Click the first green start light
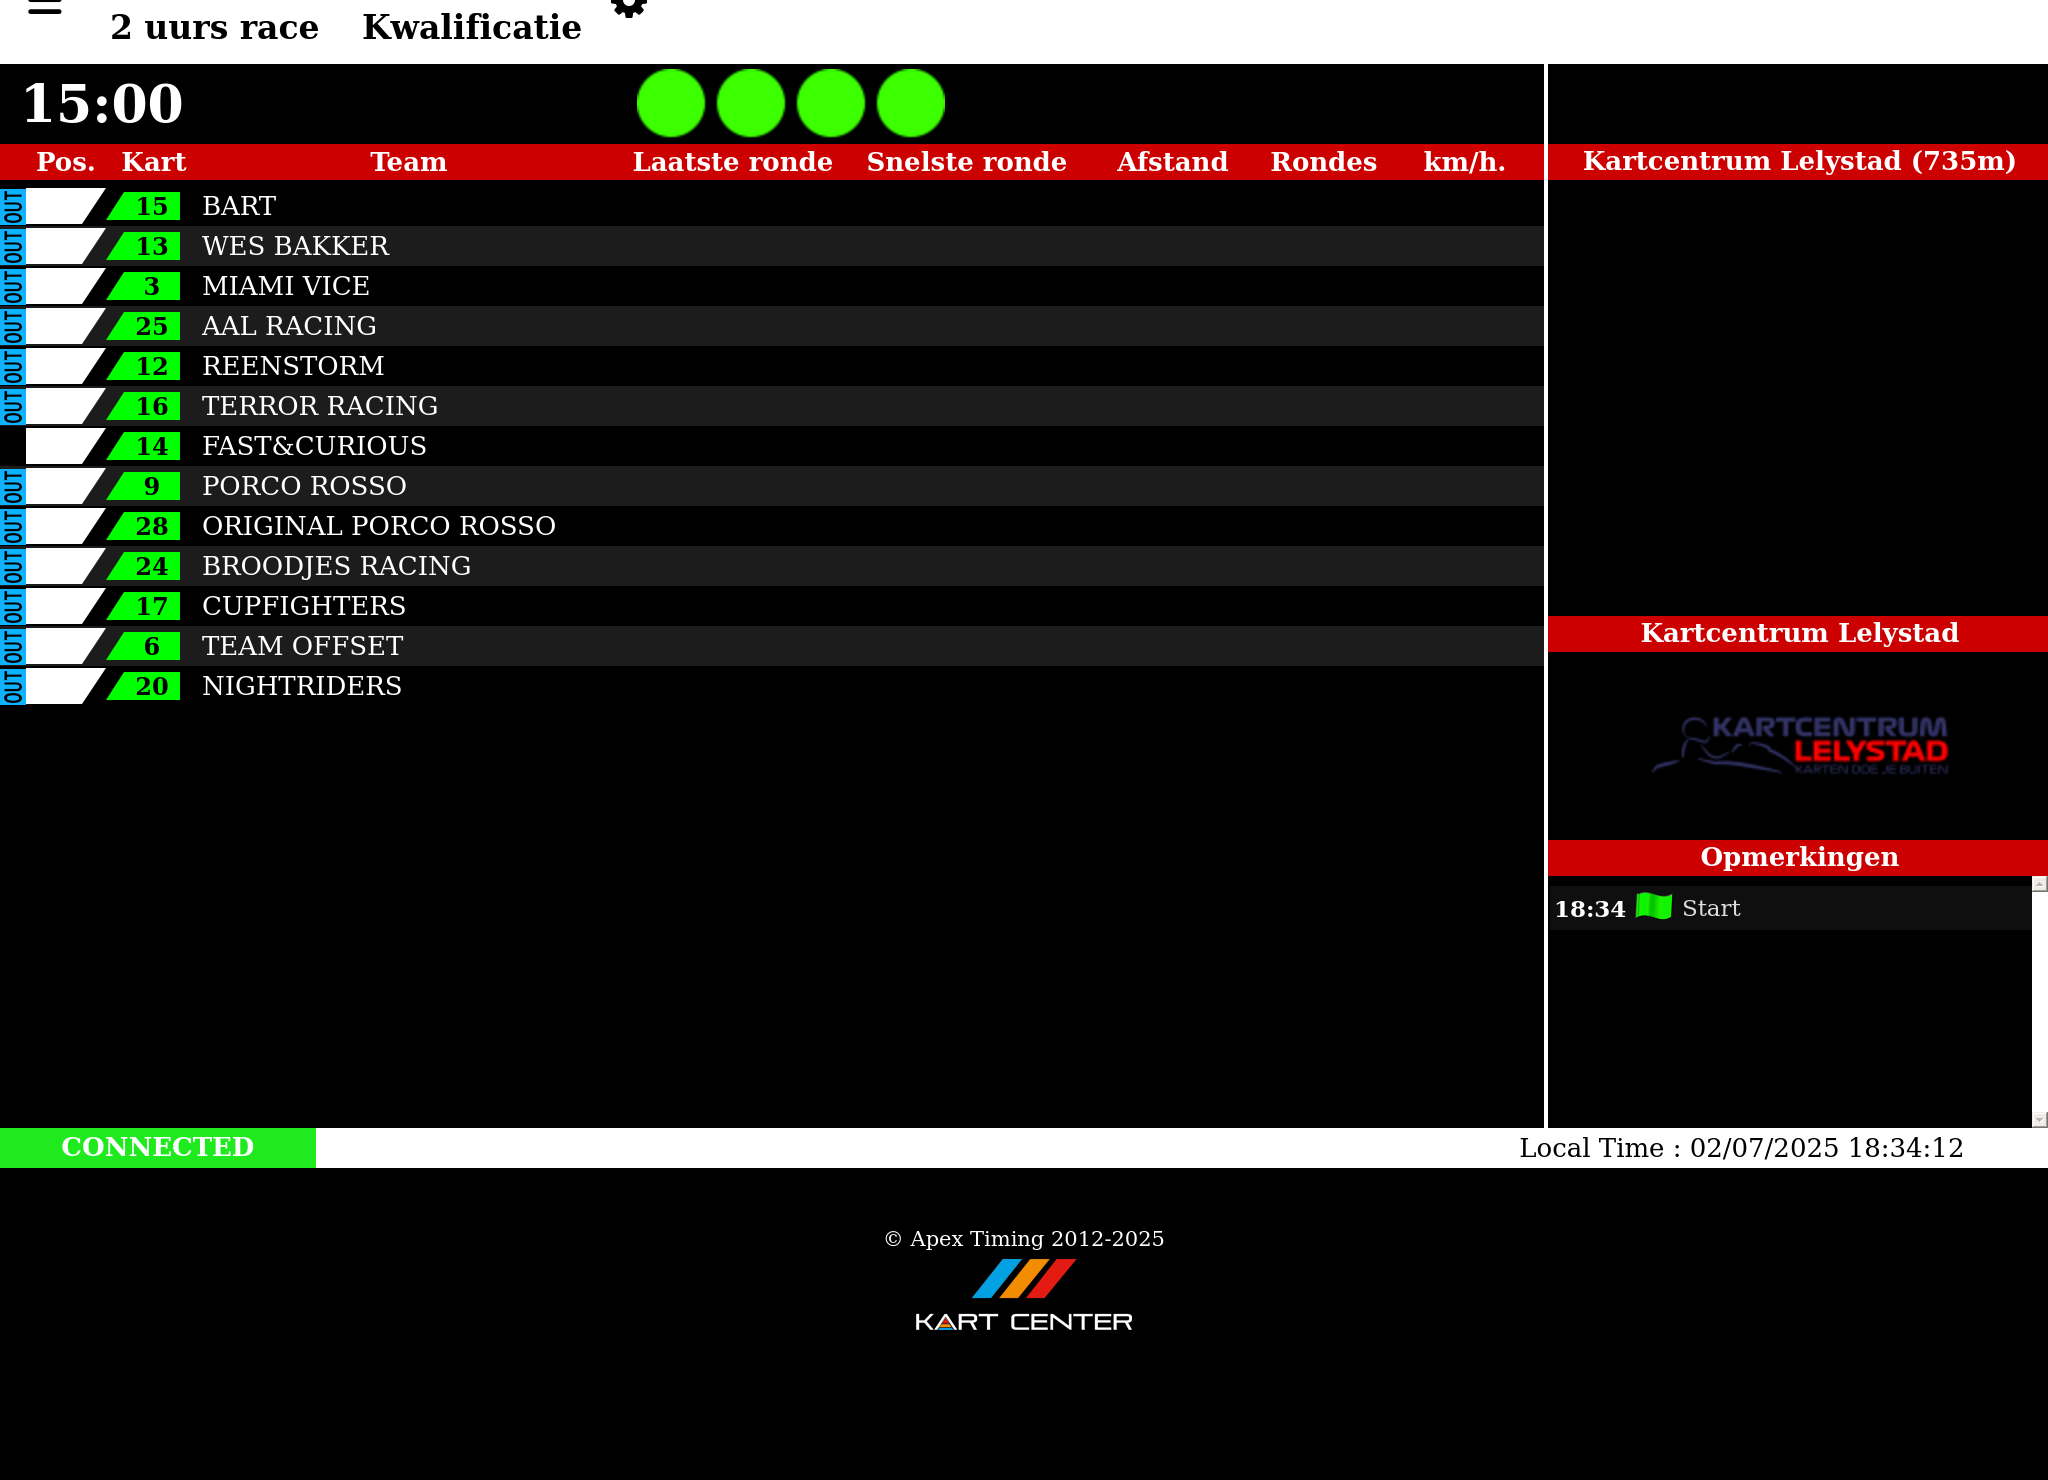2048x1480 pixels. (671, 103)
